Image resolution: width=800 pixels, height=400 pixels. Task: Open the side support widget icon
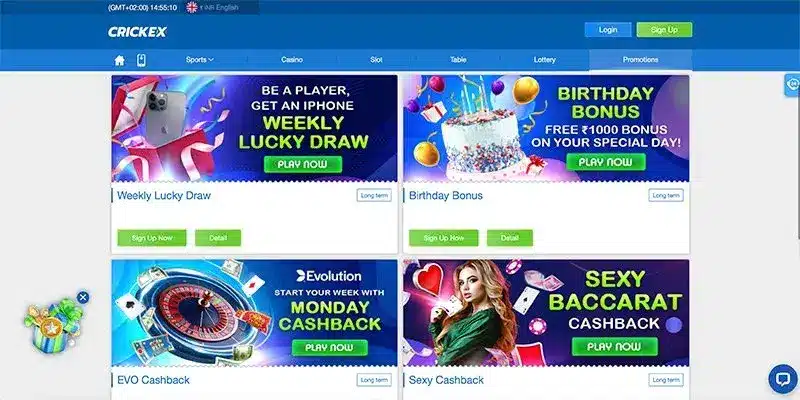click(793, 85)
